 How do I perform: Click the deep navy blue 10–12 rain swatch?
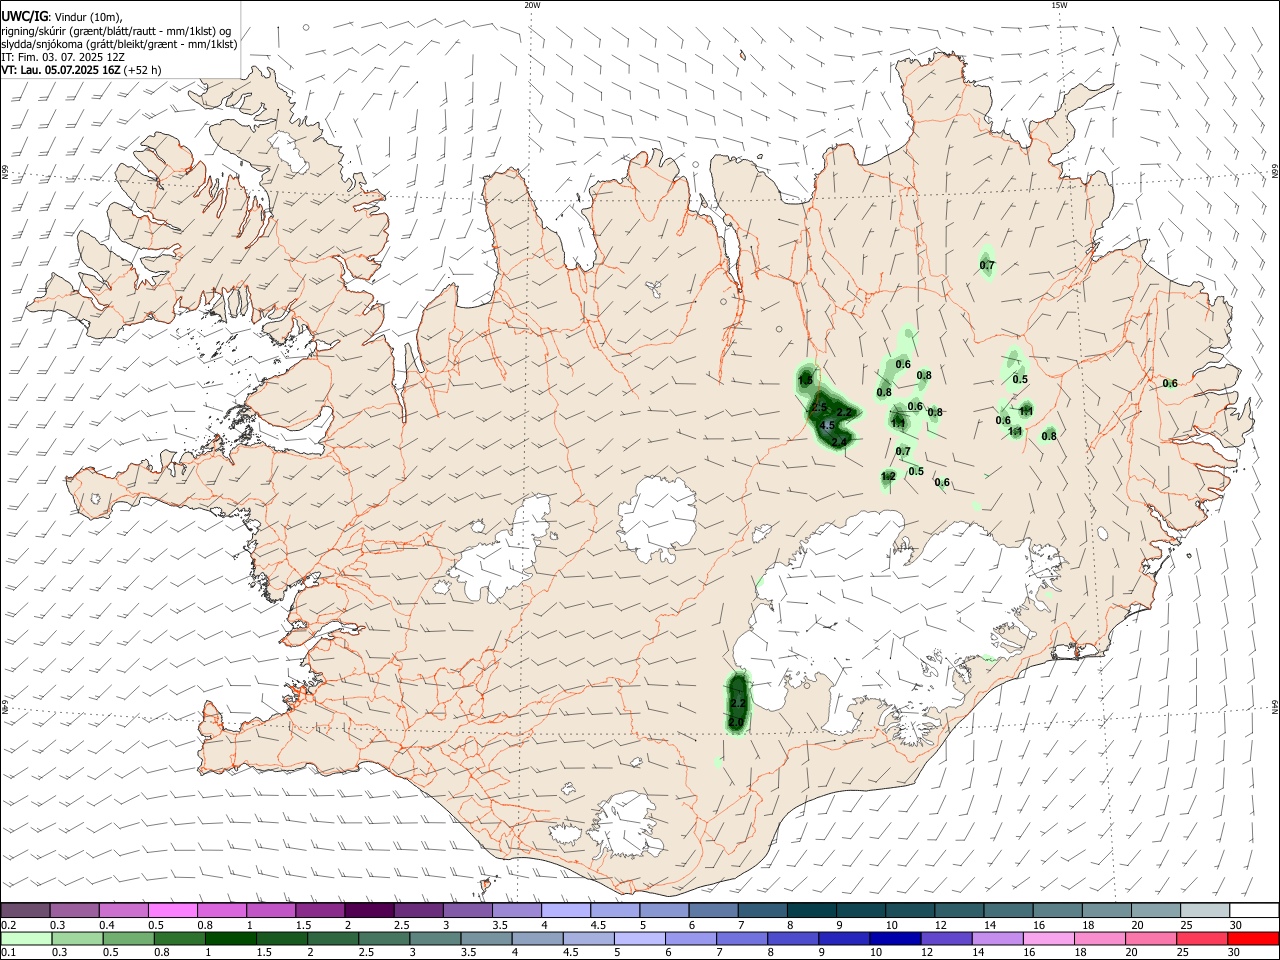click(895, 938)
